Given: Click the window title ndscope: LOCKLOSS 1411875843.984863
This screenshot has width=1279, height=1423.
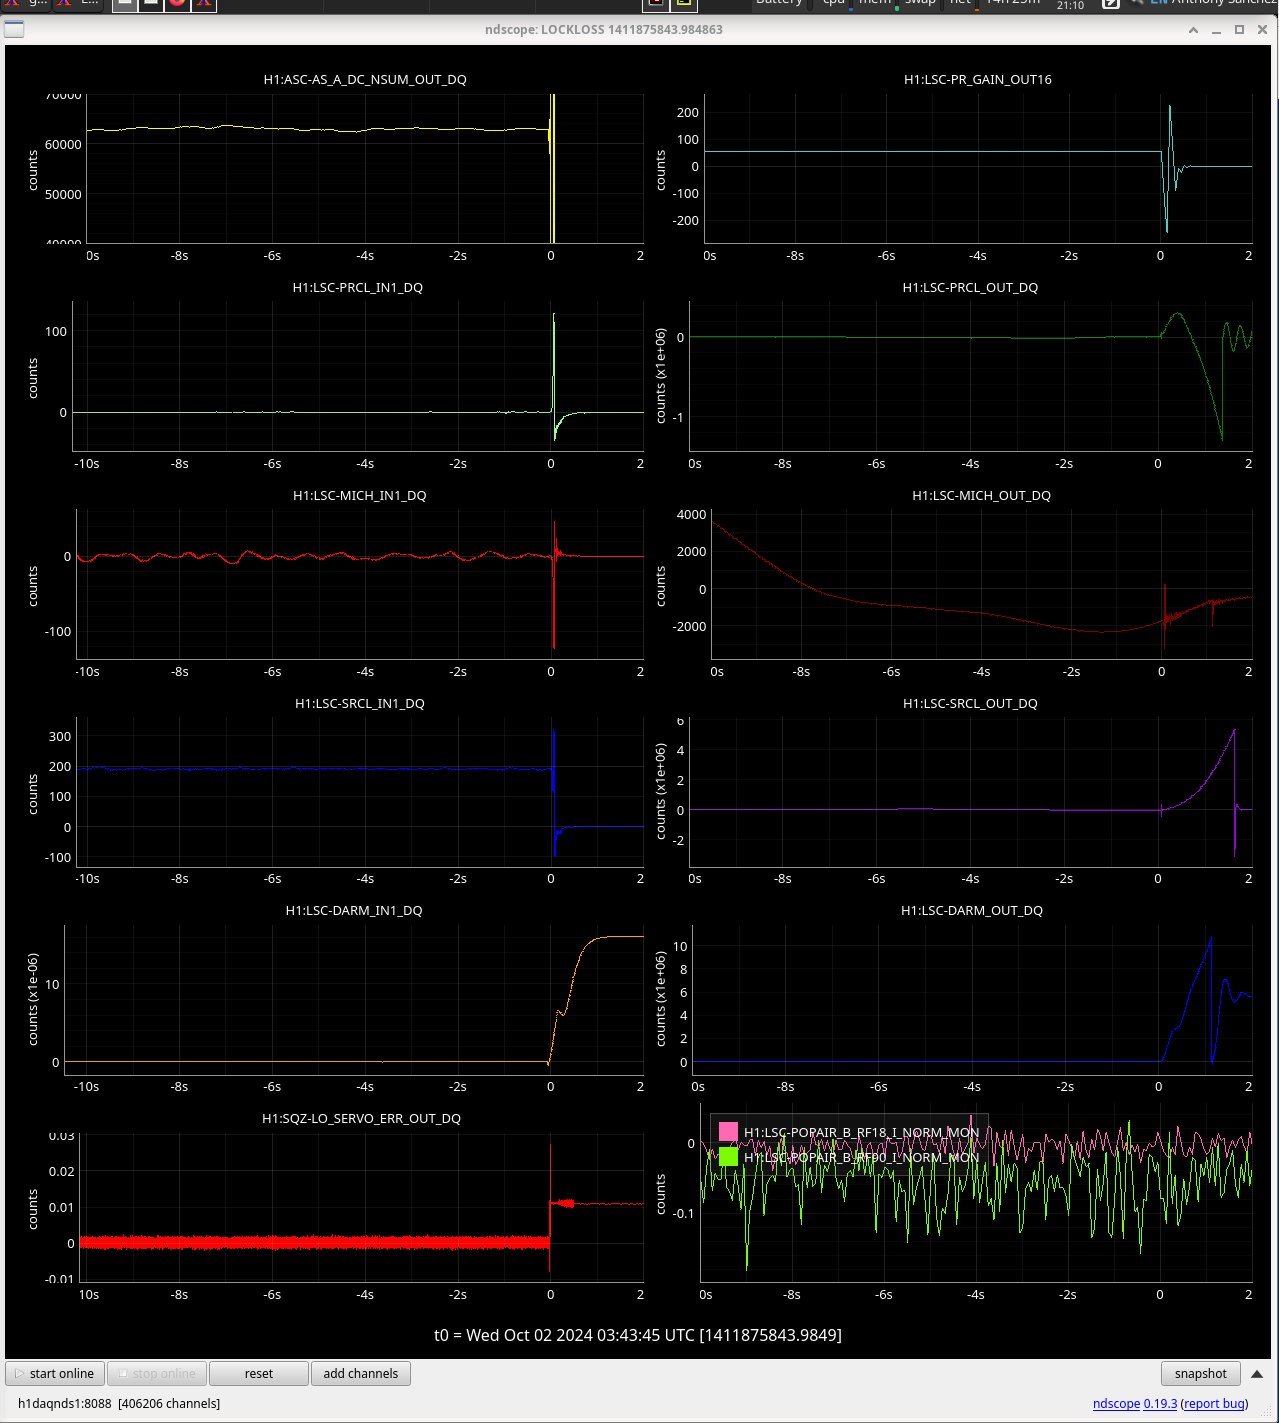Looking at the screenshot, I should click(x=604, y=30).
